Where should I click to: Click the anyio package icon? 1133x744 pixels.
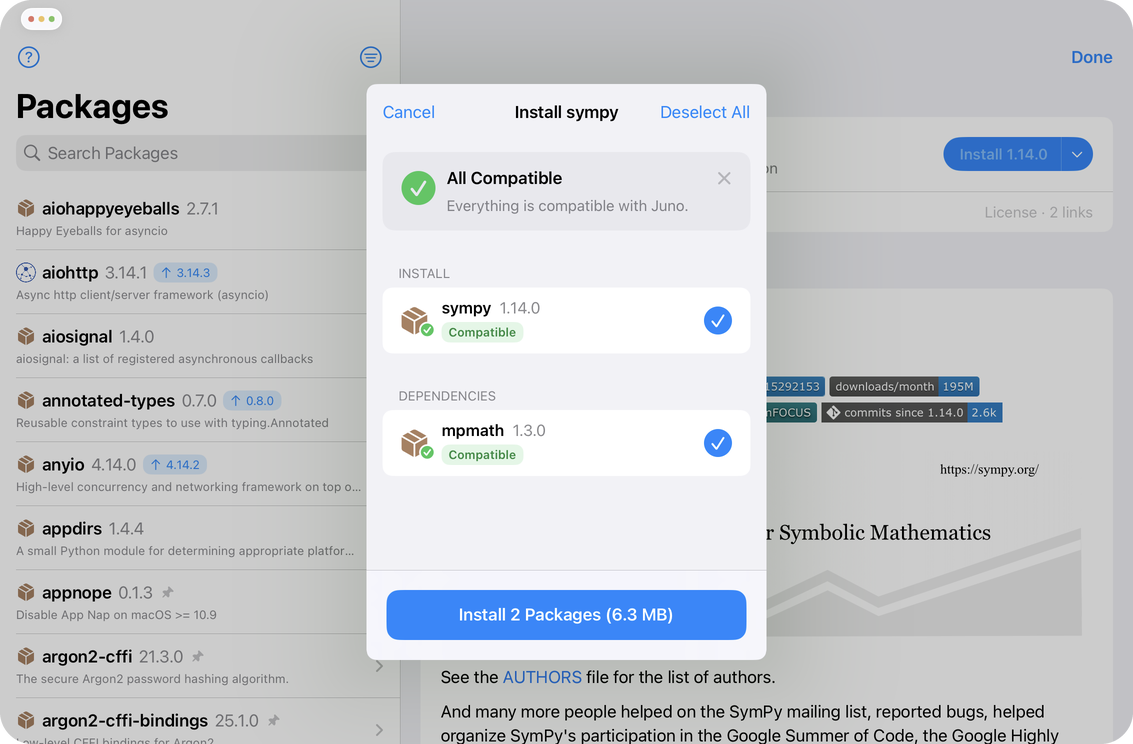point(26,464)
